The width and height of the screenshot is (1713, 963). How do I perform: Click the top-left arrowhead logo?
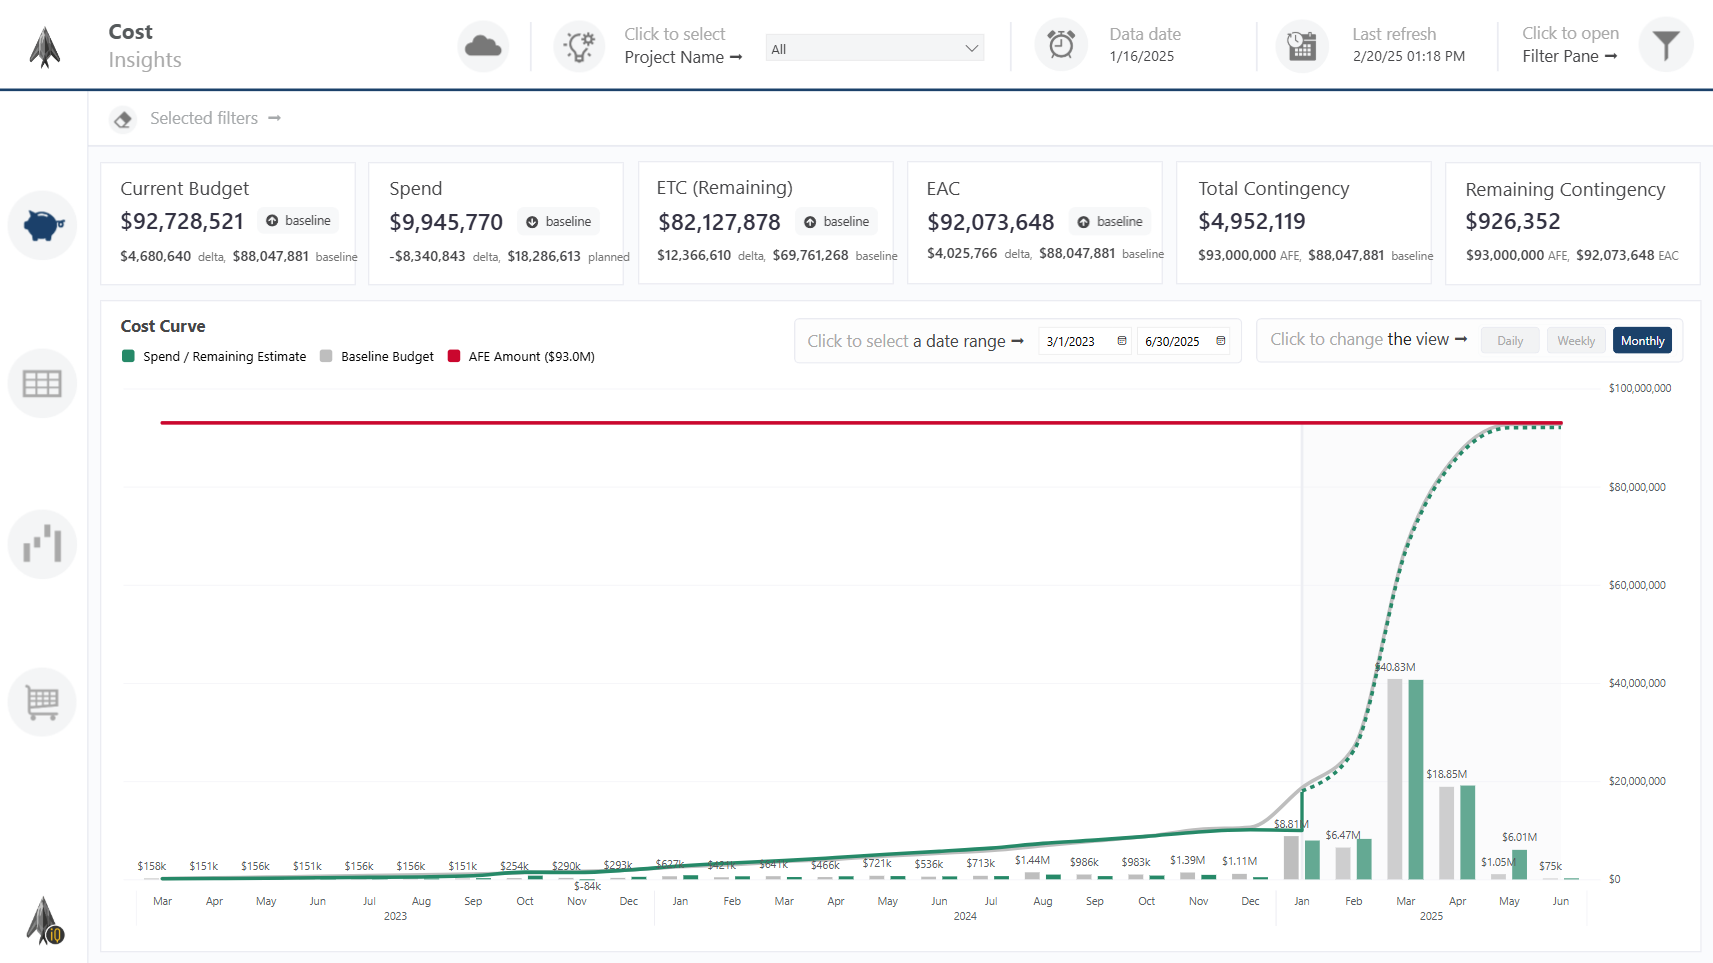click(45, 46)
